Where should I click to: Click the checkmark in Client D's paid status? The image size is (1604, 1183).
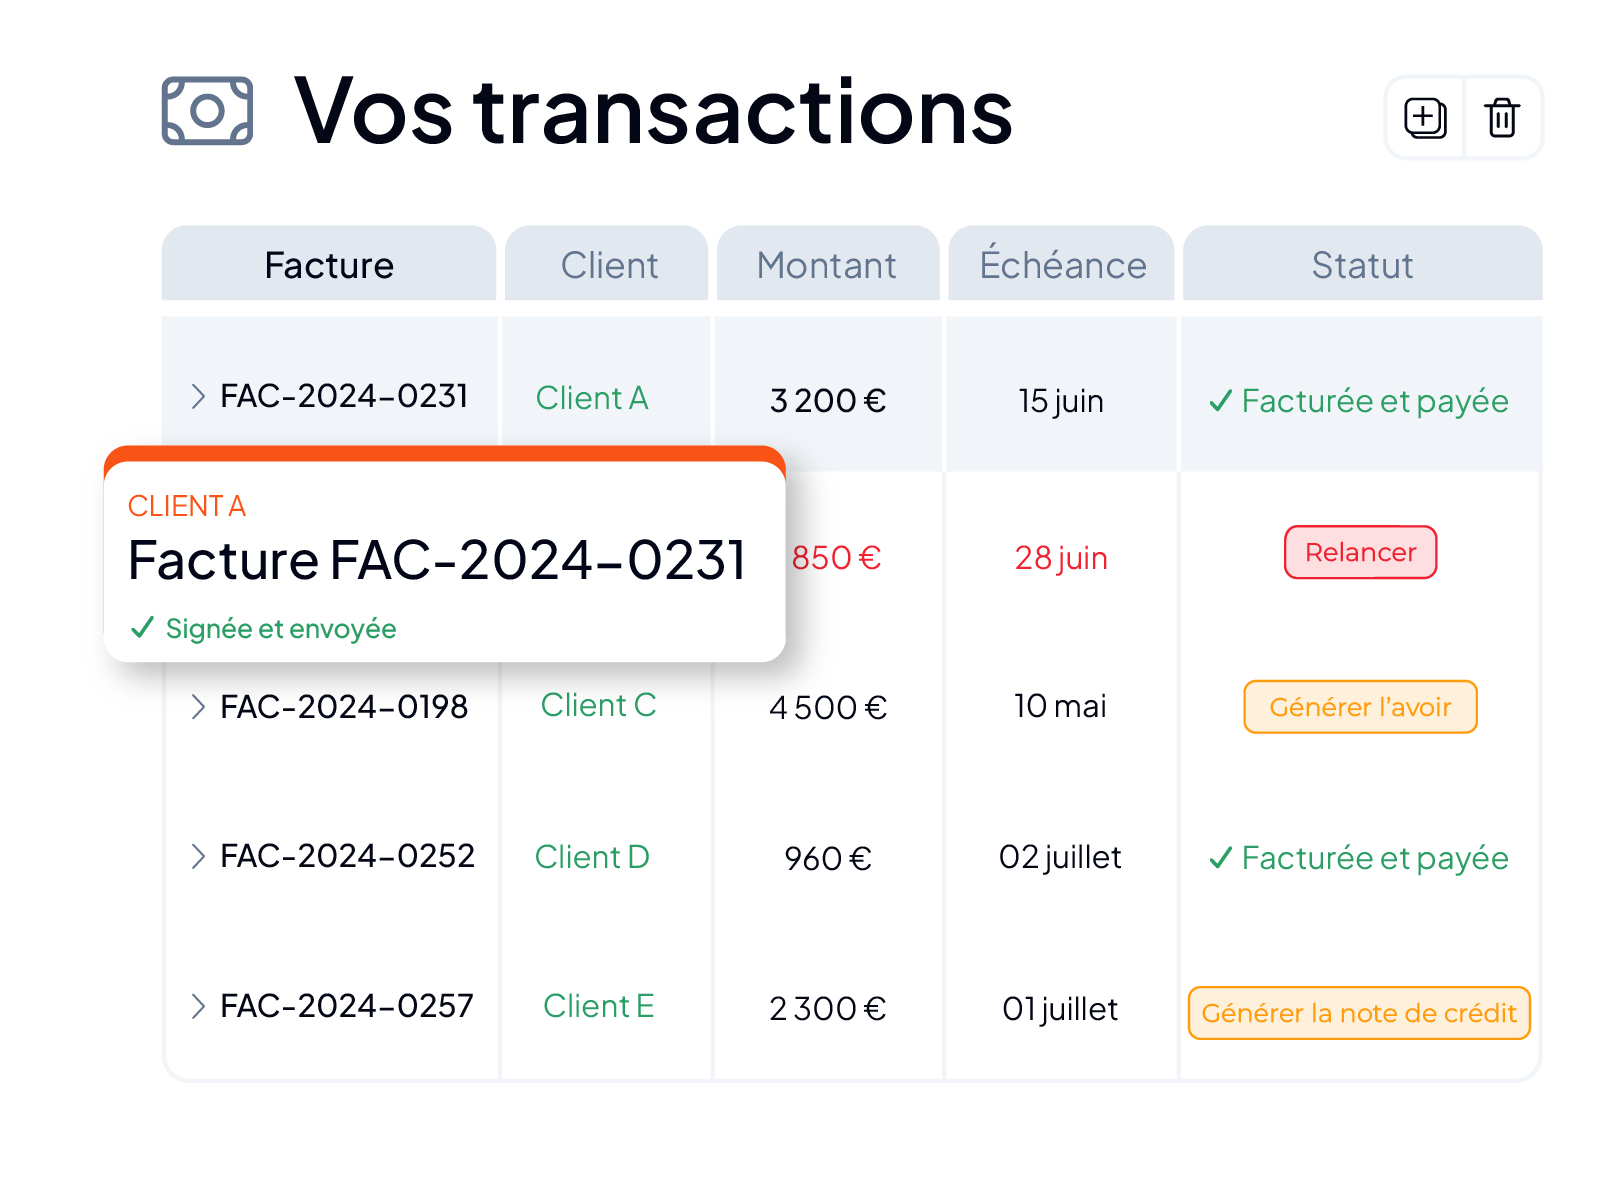pos(1220,858)
